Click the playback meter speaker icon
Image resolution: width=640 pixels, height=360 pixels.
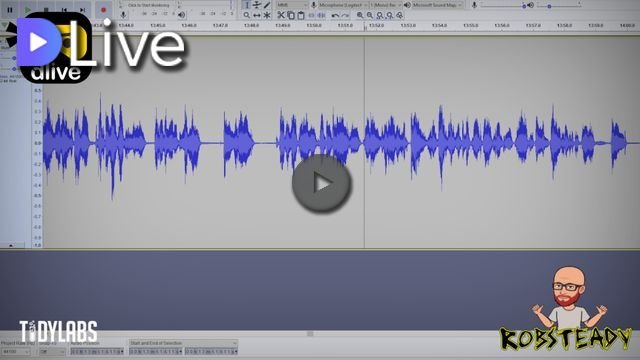coord(182,15)
